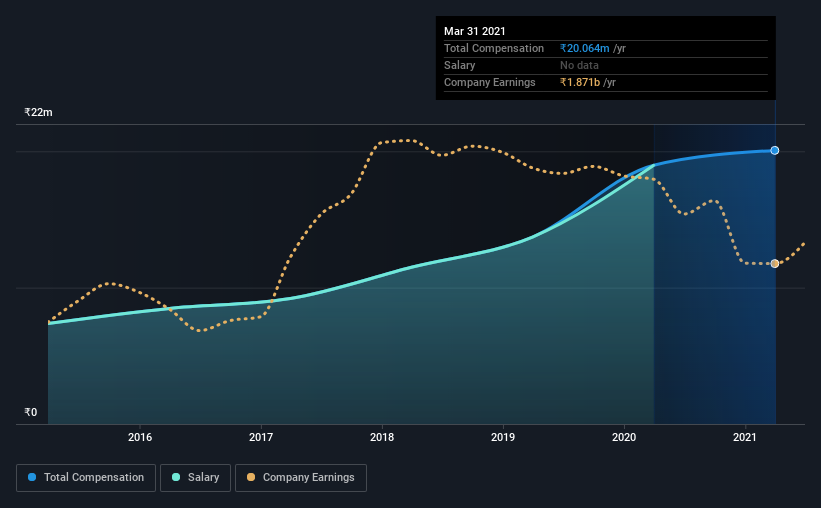
Task: Toggle the Company Earnings legend button
Action: [301, 478]
